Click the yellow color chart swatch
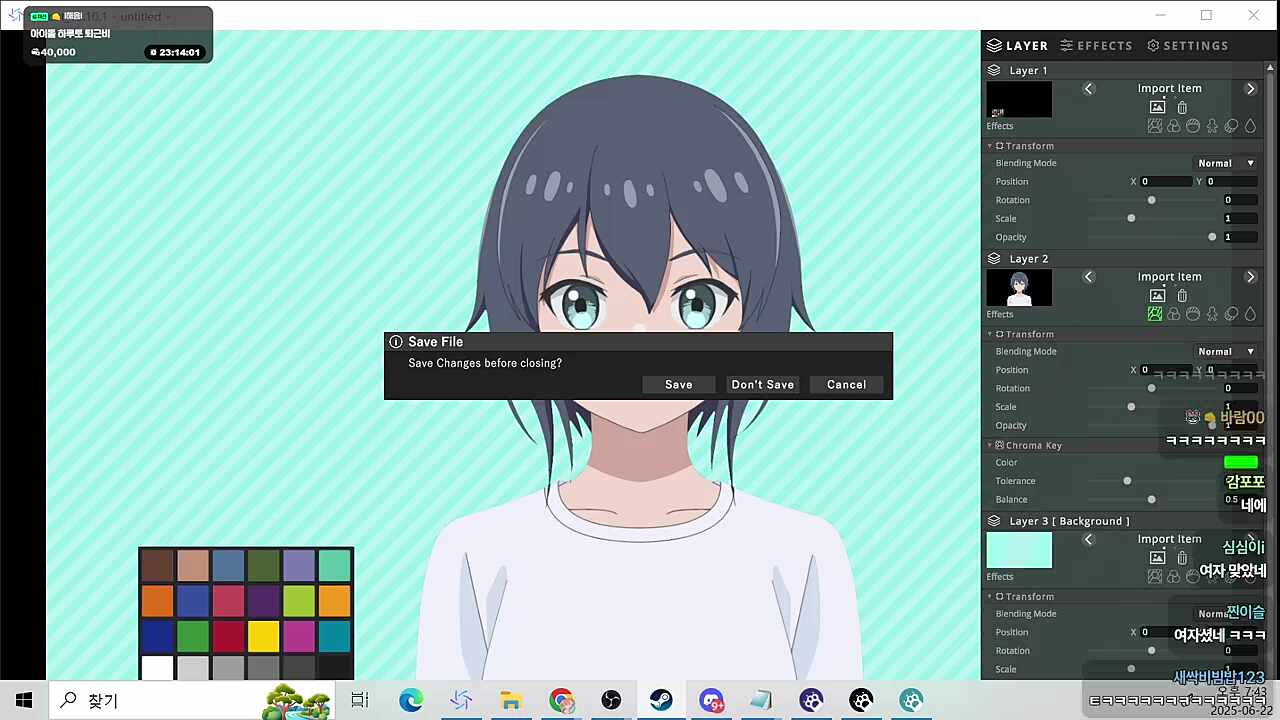 263,636
